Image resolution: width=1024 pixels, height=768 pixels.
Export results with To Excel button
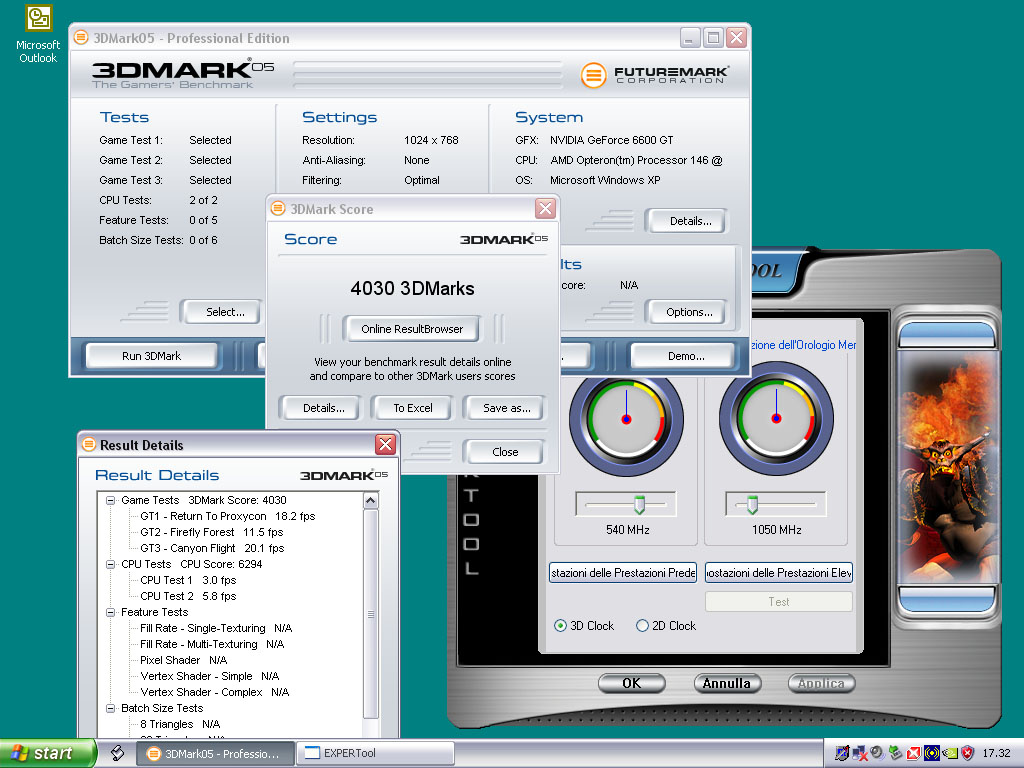click(x=413, y=408)
